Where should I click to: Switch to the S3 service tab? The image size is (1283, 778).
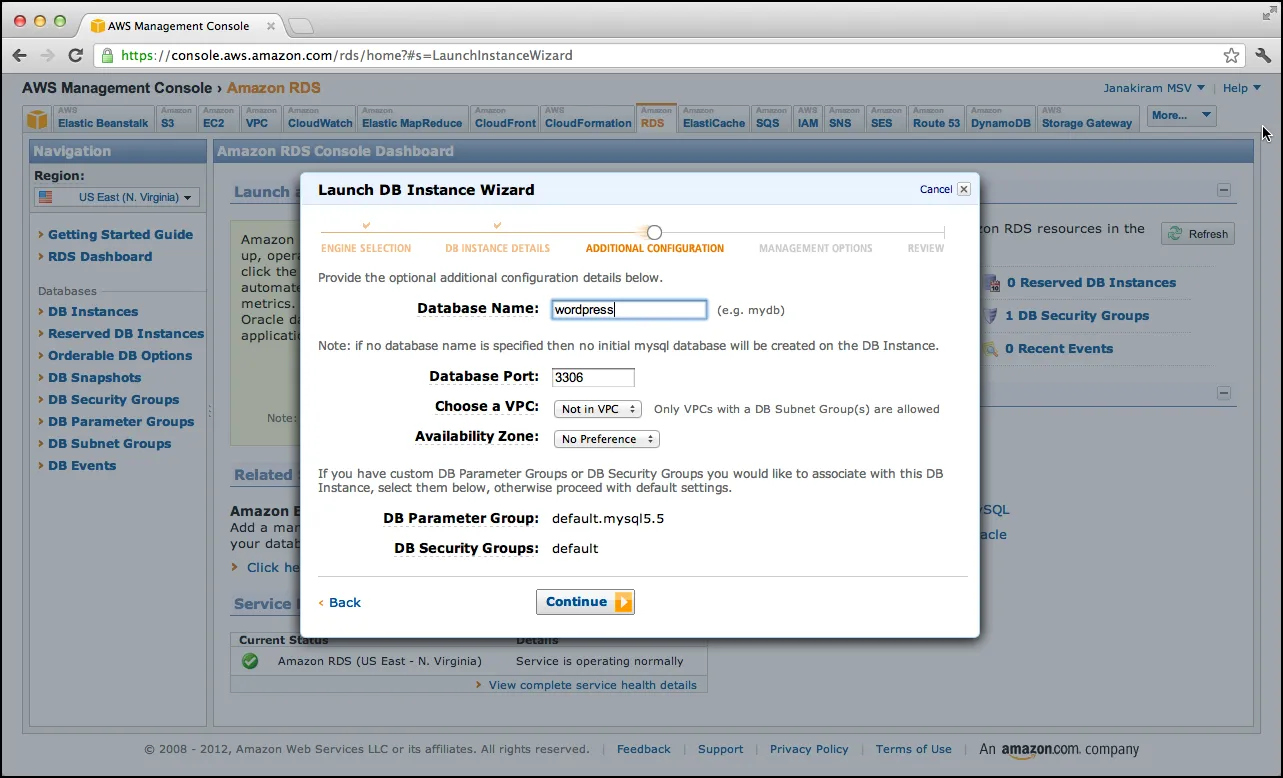pyautogui.click(x=176, y=118)
